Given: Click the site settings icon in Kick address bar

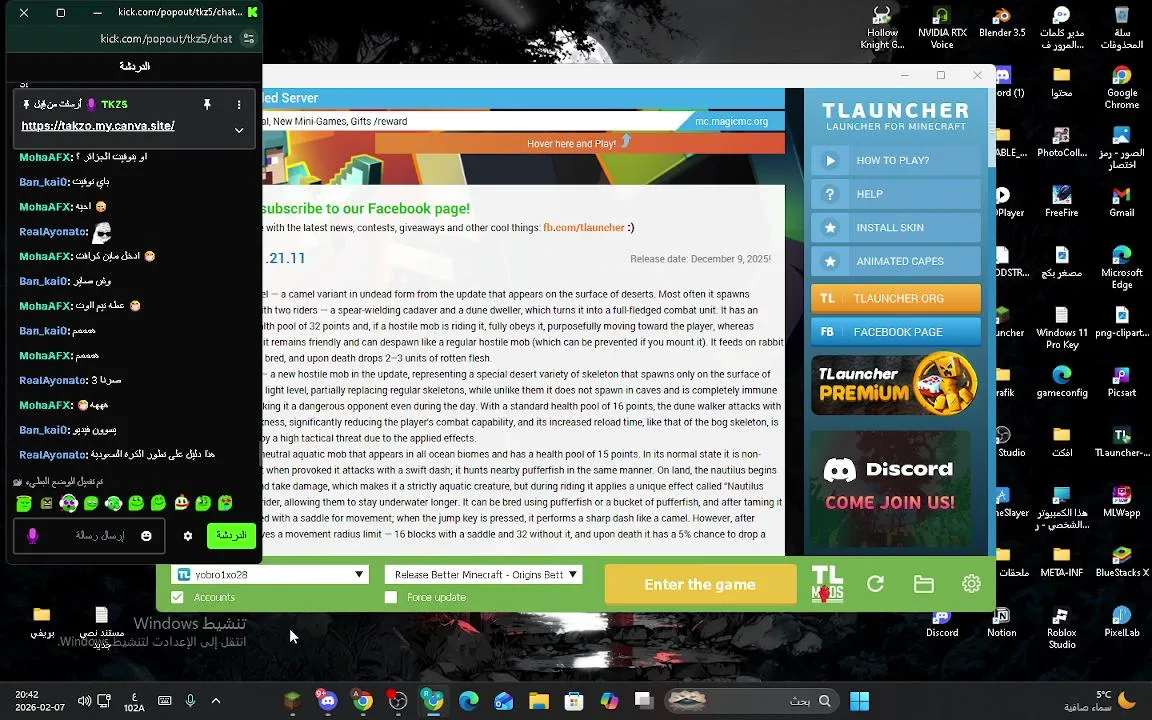Looking at the screenshot, I should pyautogui.click(x=249, y=38).
